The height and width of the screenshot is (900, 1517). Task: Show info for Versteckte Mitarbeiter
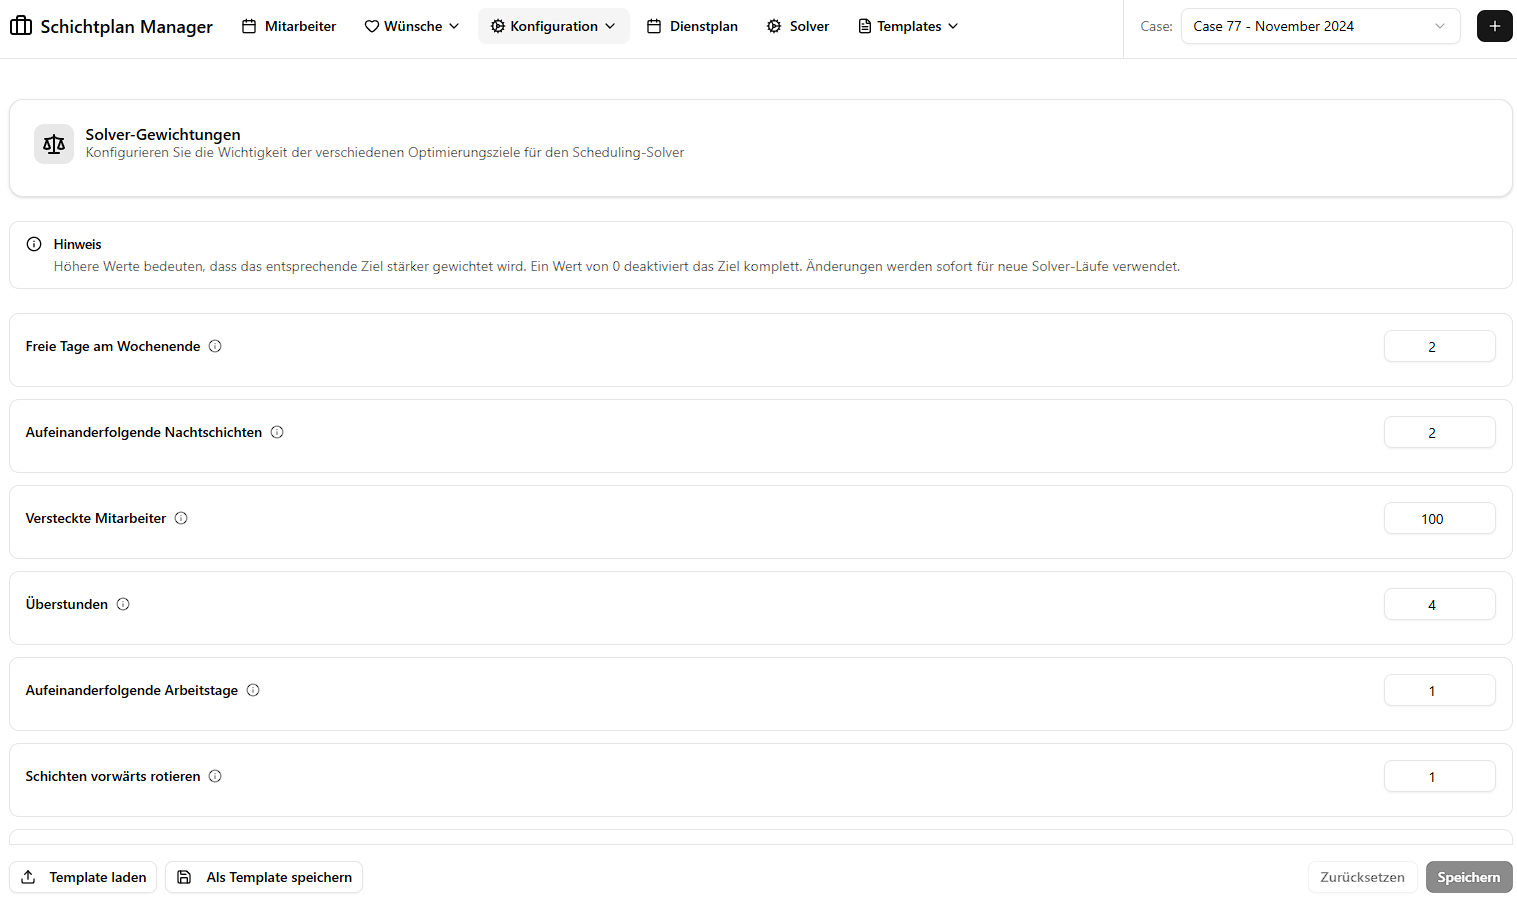181,518
